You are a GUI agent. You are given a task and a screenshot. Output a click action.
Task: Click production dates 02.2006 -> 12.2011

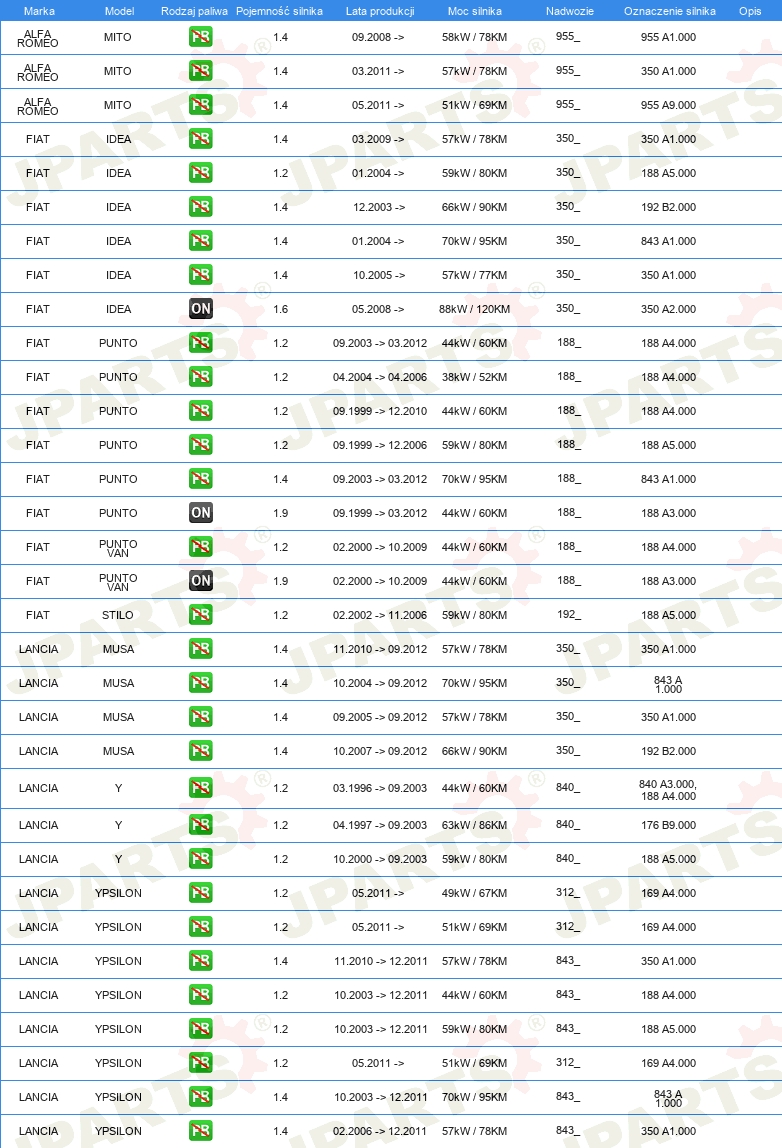[x=380, y=1130]
